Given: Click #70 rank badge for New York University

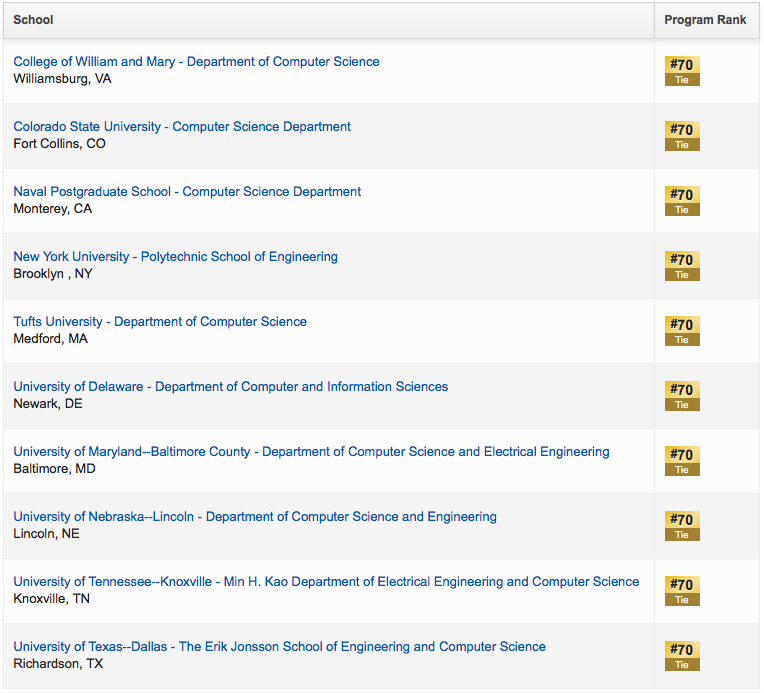Looking at the screenshot, I should pyautogui.click(x=682, y=266).
